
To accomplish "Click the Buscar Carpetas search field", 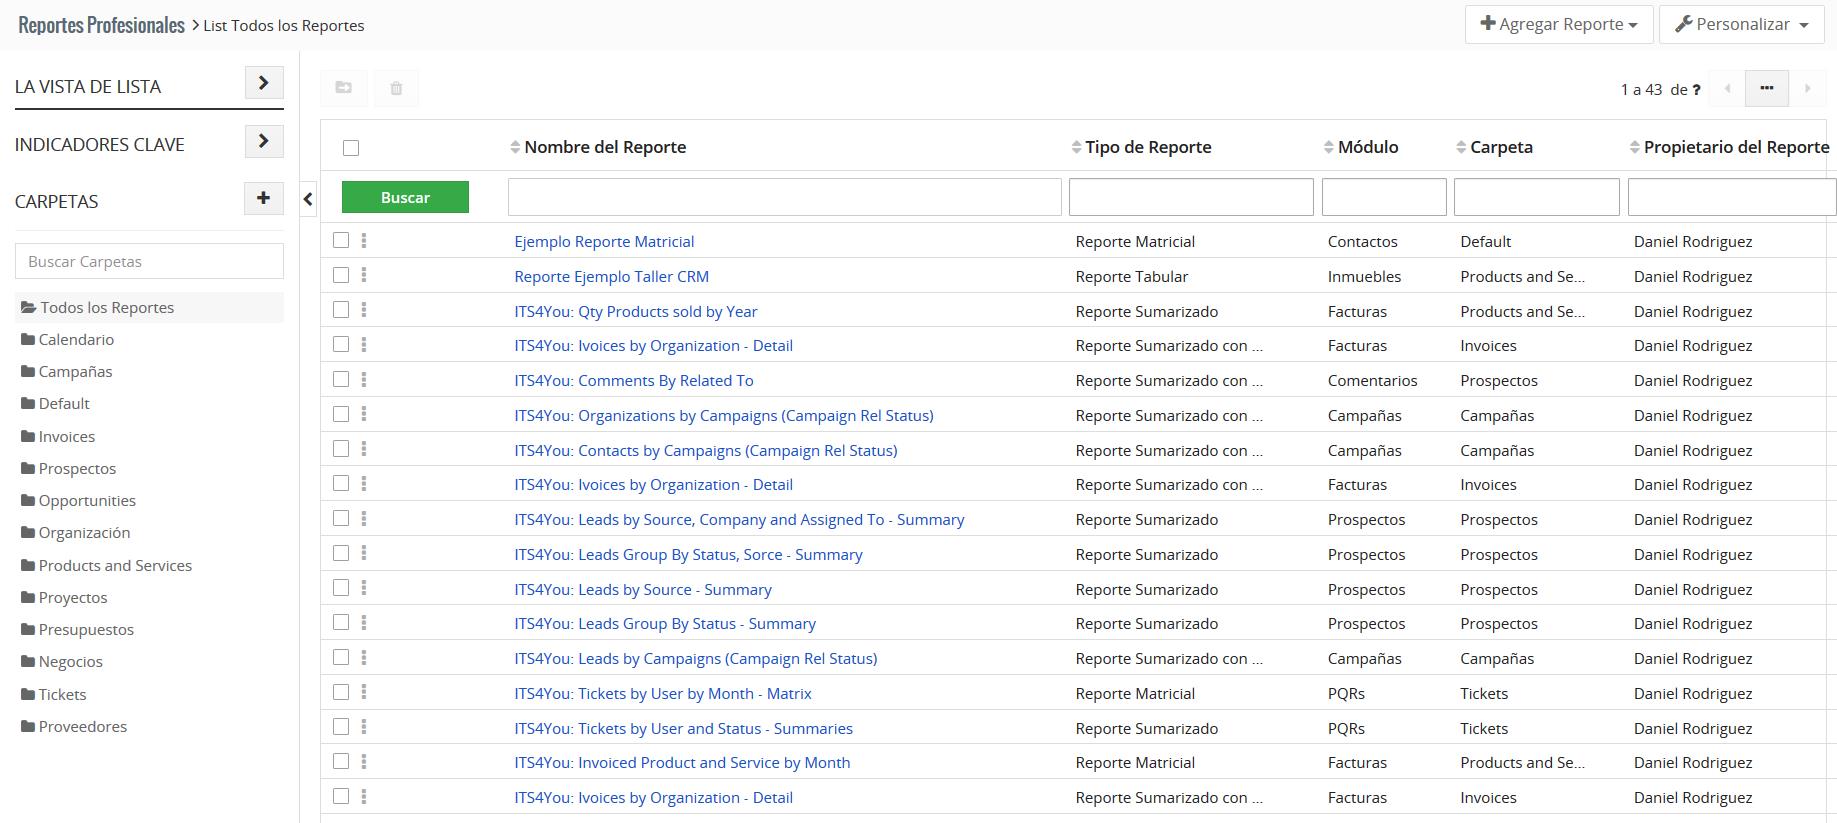I will (149, 262).
